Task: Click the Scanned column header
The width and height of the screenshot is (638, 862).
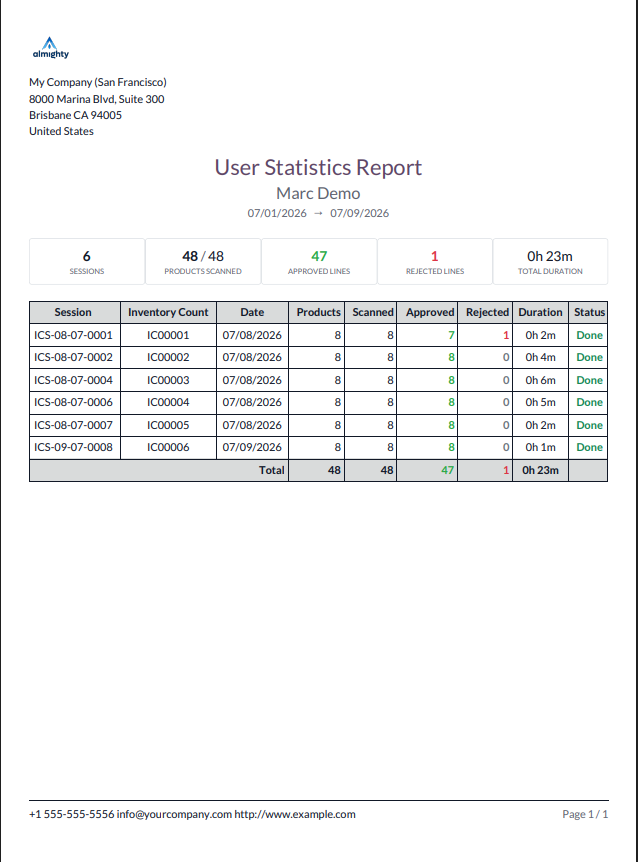Action: click(371, 312)
